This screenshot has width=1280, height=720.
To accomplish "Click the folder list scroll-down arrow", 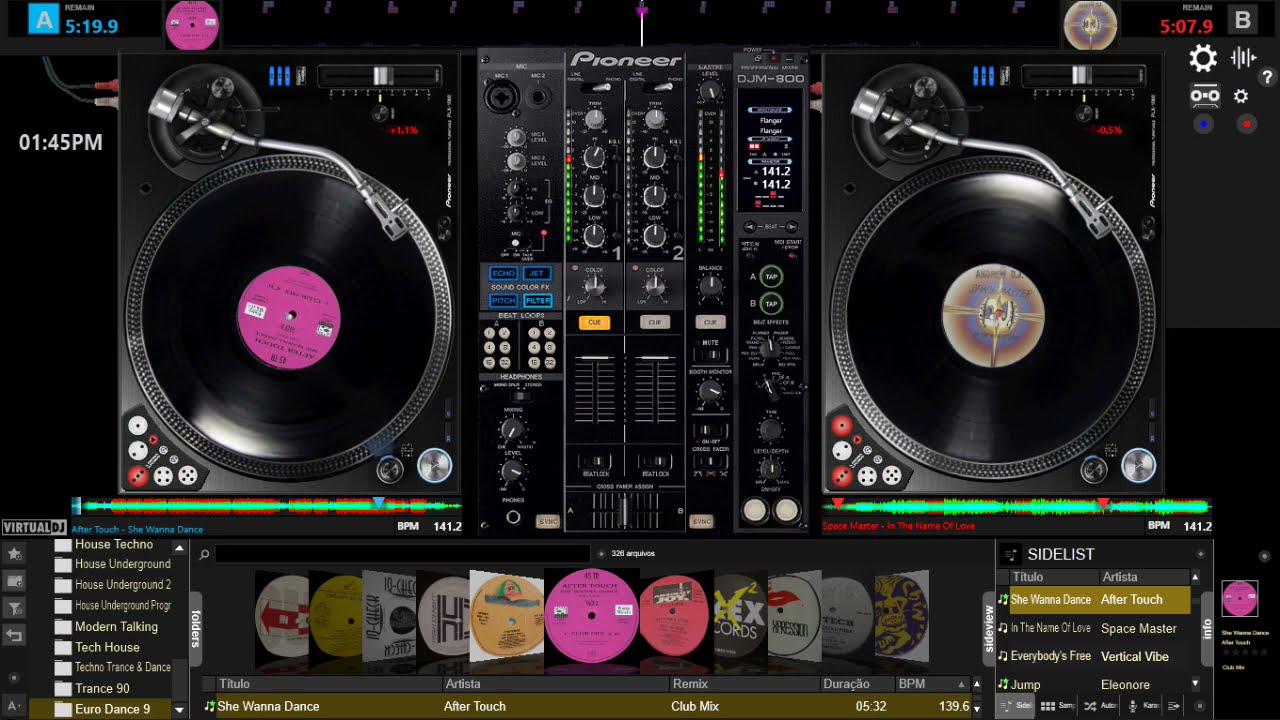I will coord(180,710).
